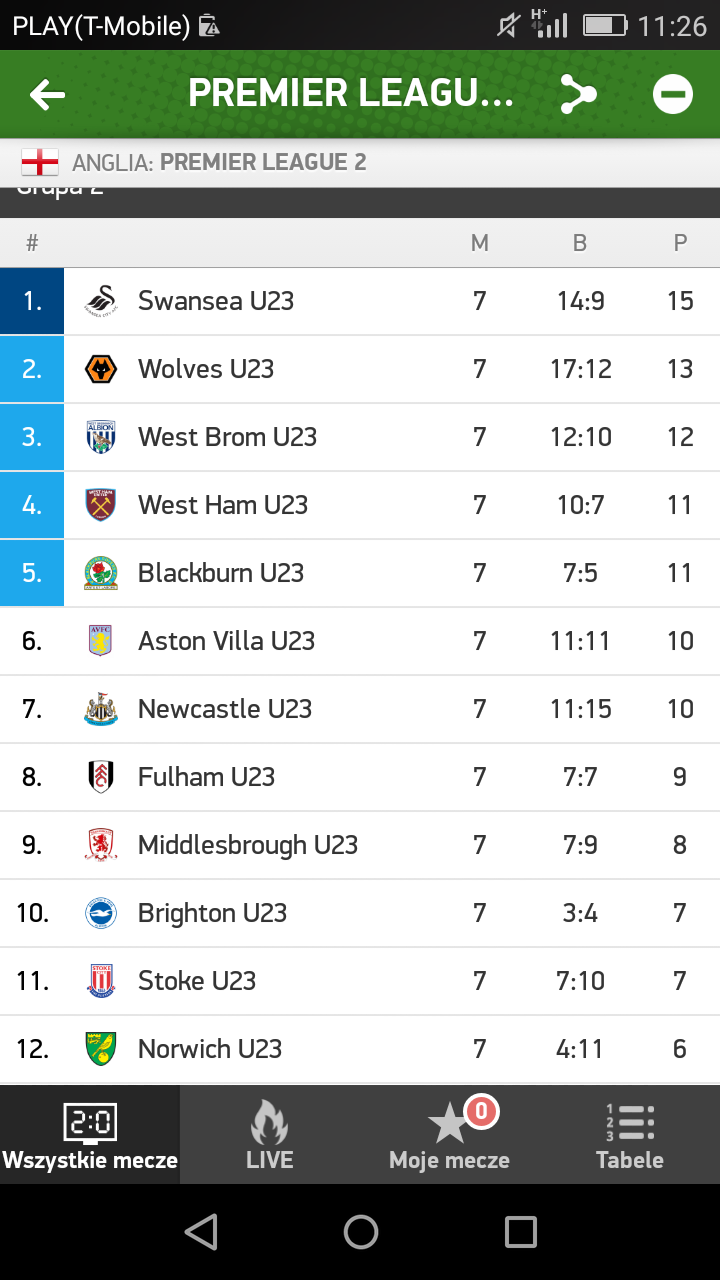Select West Ham U23 table row
This screenshot has width=720, height=1280.
[x=360, y=504]
